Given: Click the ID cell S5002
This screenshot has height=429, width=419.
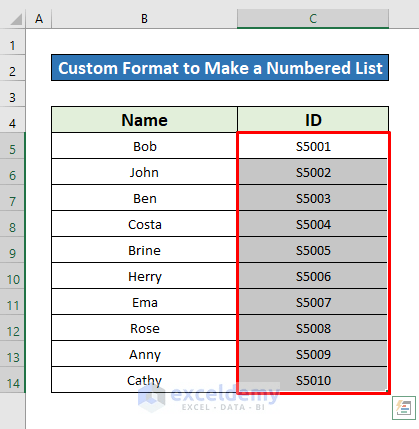Looking at the screenshot, I should [x=313, y=172].
